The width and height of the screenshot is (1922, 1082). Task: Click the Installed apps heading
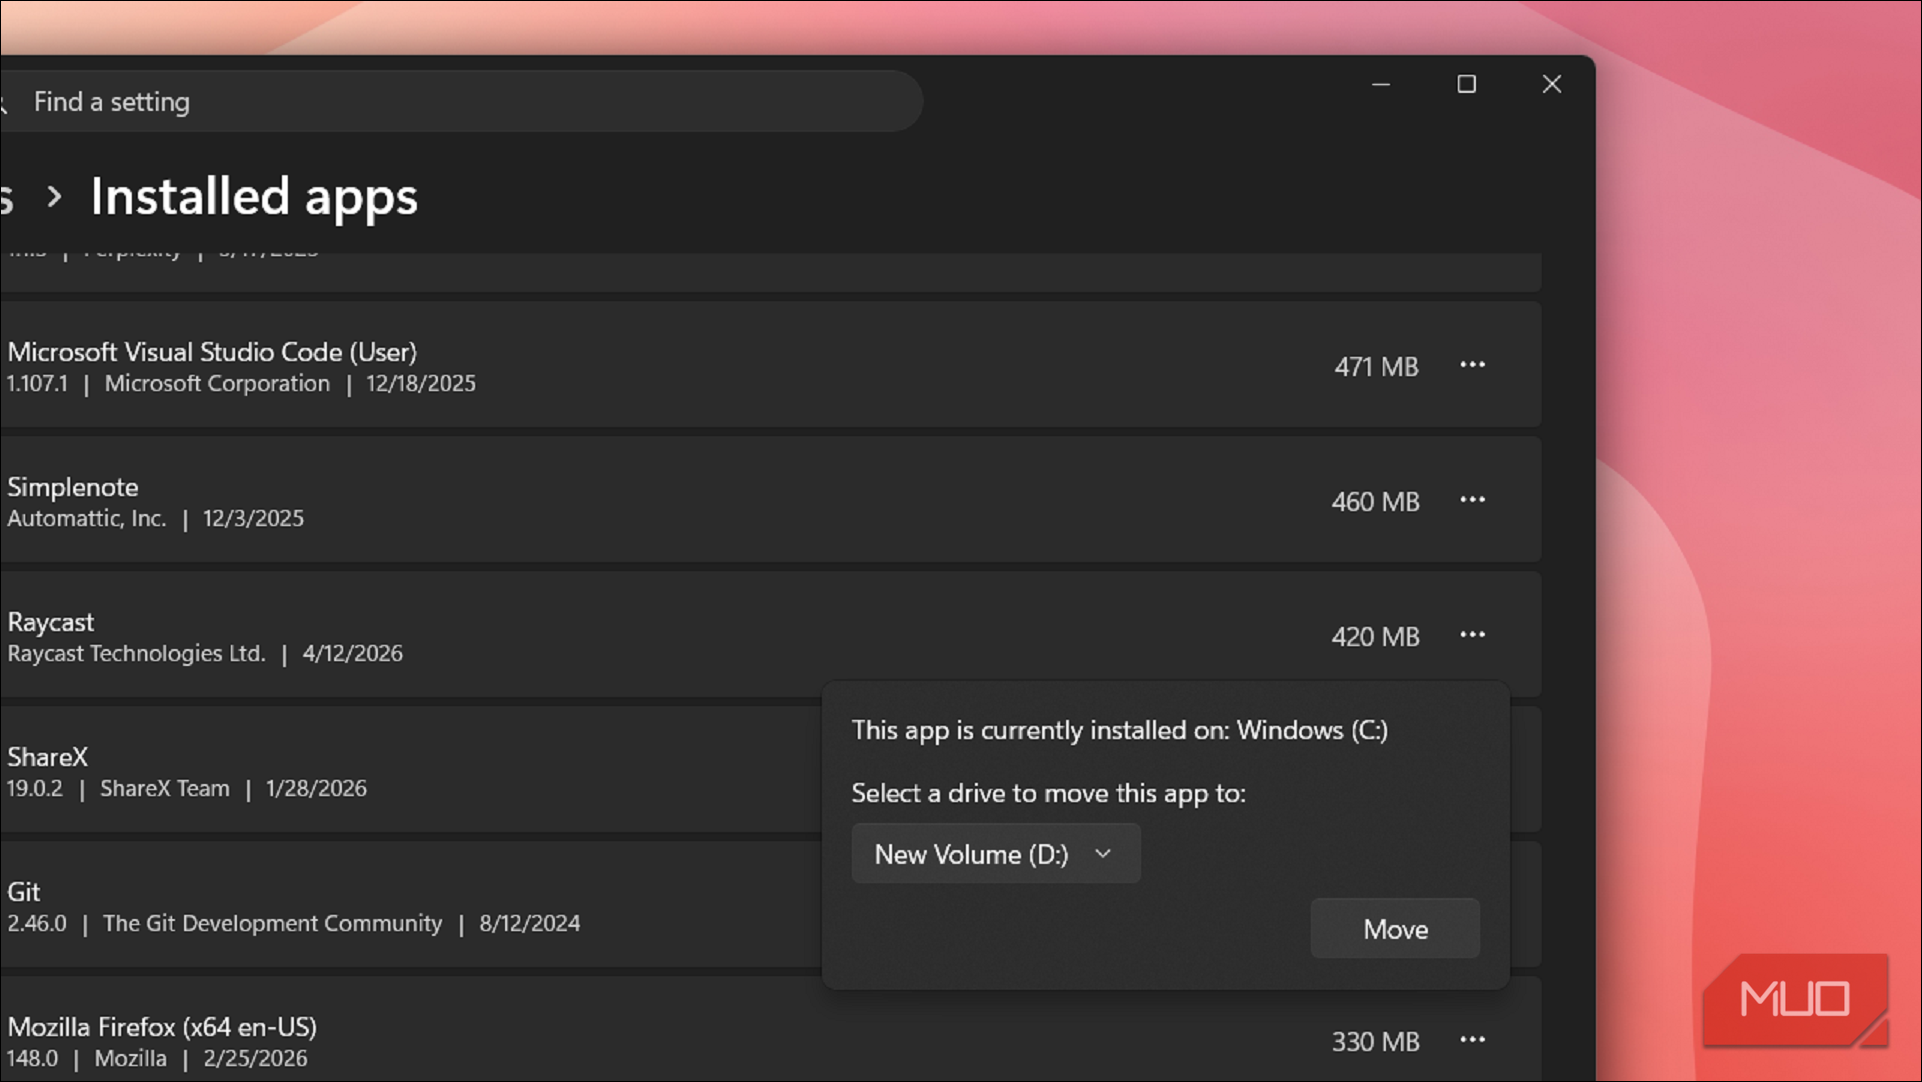(254, 197)
